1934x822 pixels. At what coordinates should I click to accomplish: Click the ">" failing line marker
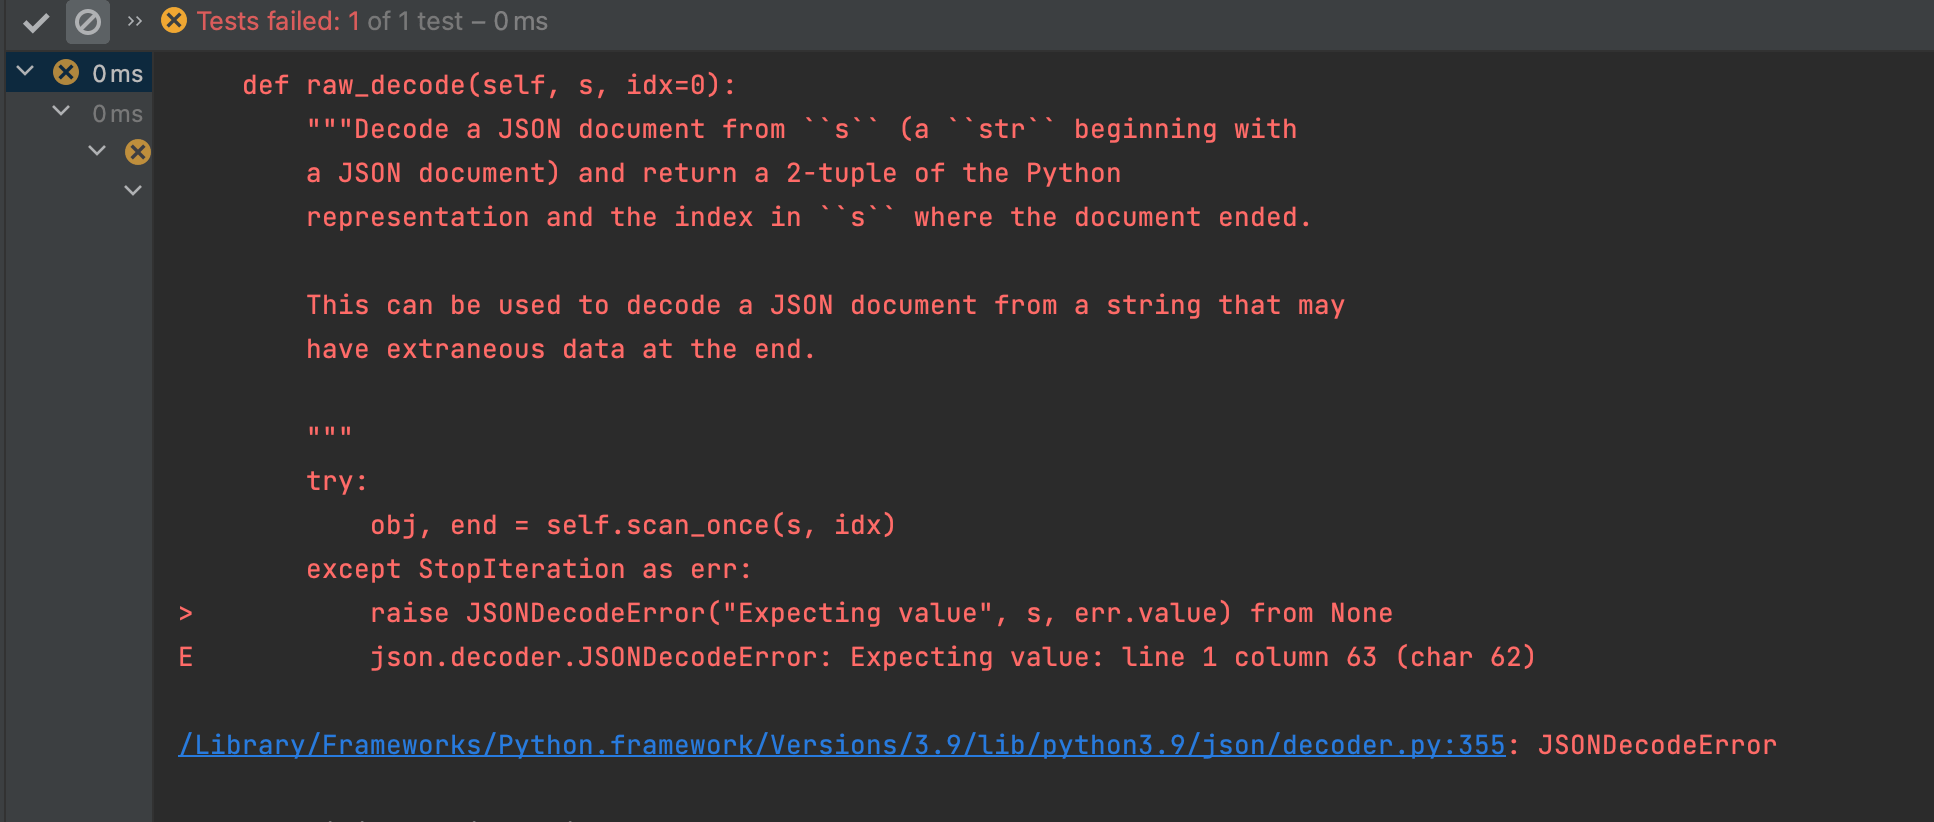[186, 613]
